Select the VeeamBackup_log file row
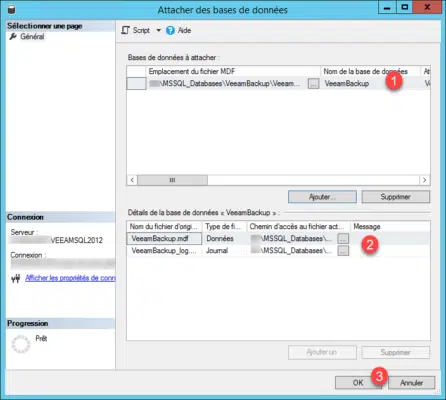The height and width of the screenshot is (400, 446). [x=278, y=251]
